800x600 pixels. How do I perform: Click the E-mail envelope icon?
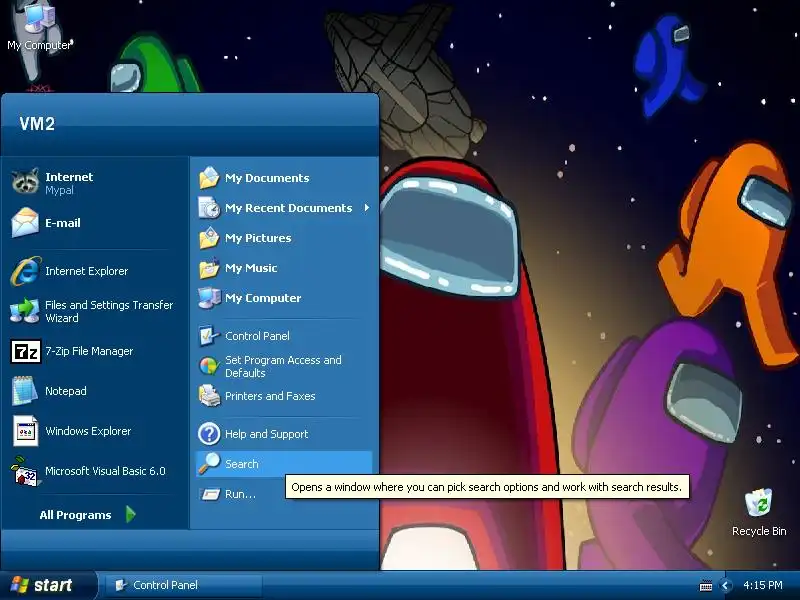tap(25, 223)
